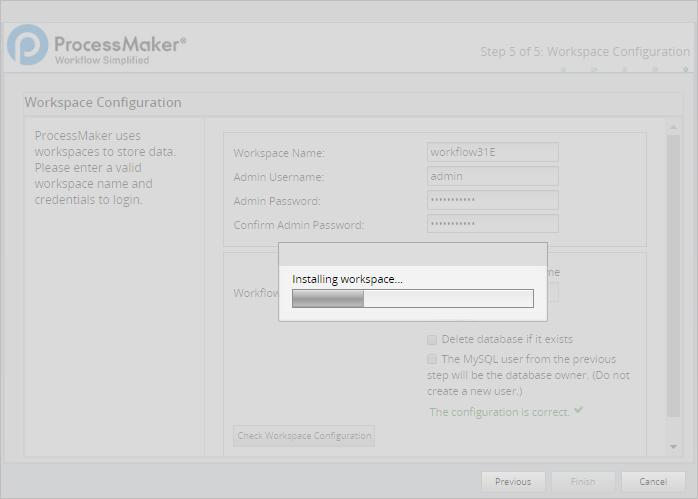Enable Delete database if it exists
This screenshot has width=698, height=499.
point(432,339)
